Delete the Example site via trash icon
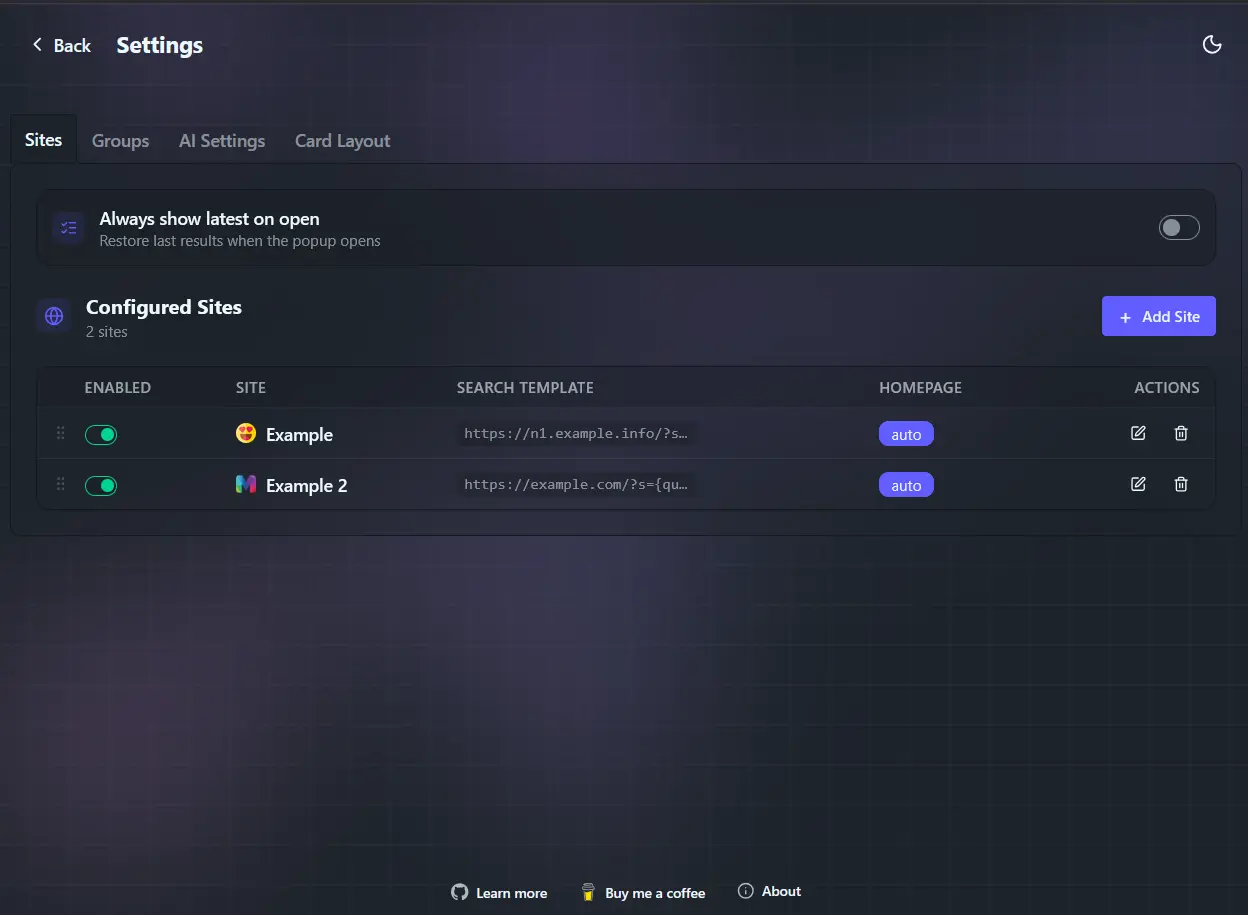The width and height of the screenshot is (1248, 915). [x=1181, y=433]
